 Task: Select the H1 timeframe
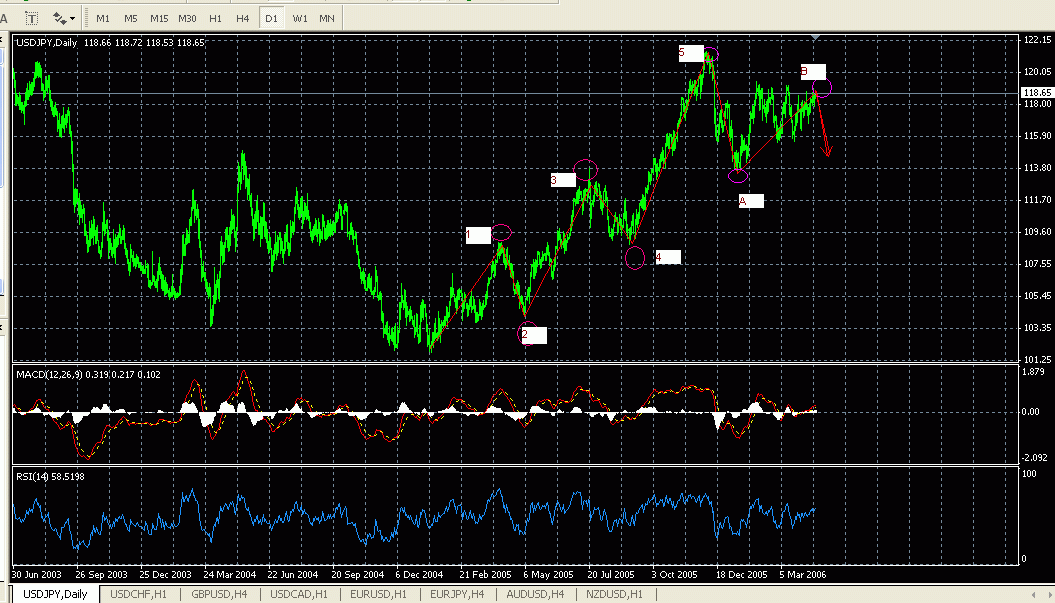click(x=214, y=18)
